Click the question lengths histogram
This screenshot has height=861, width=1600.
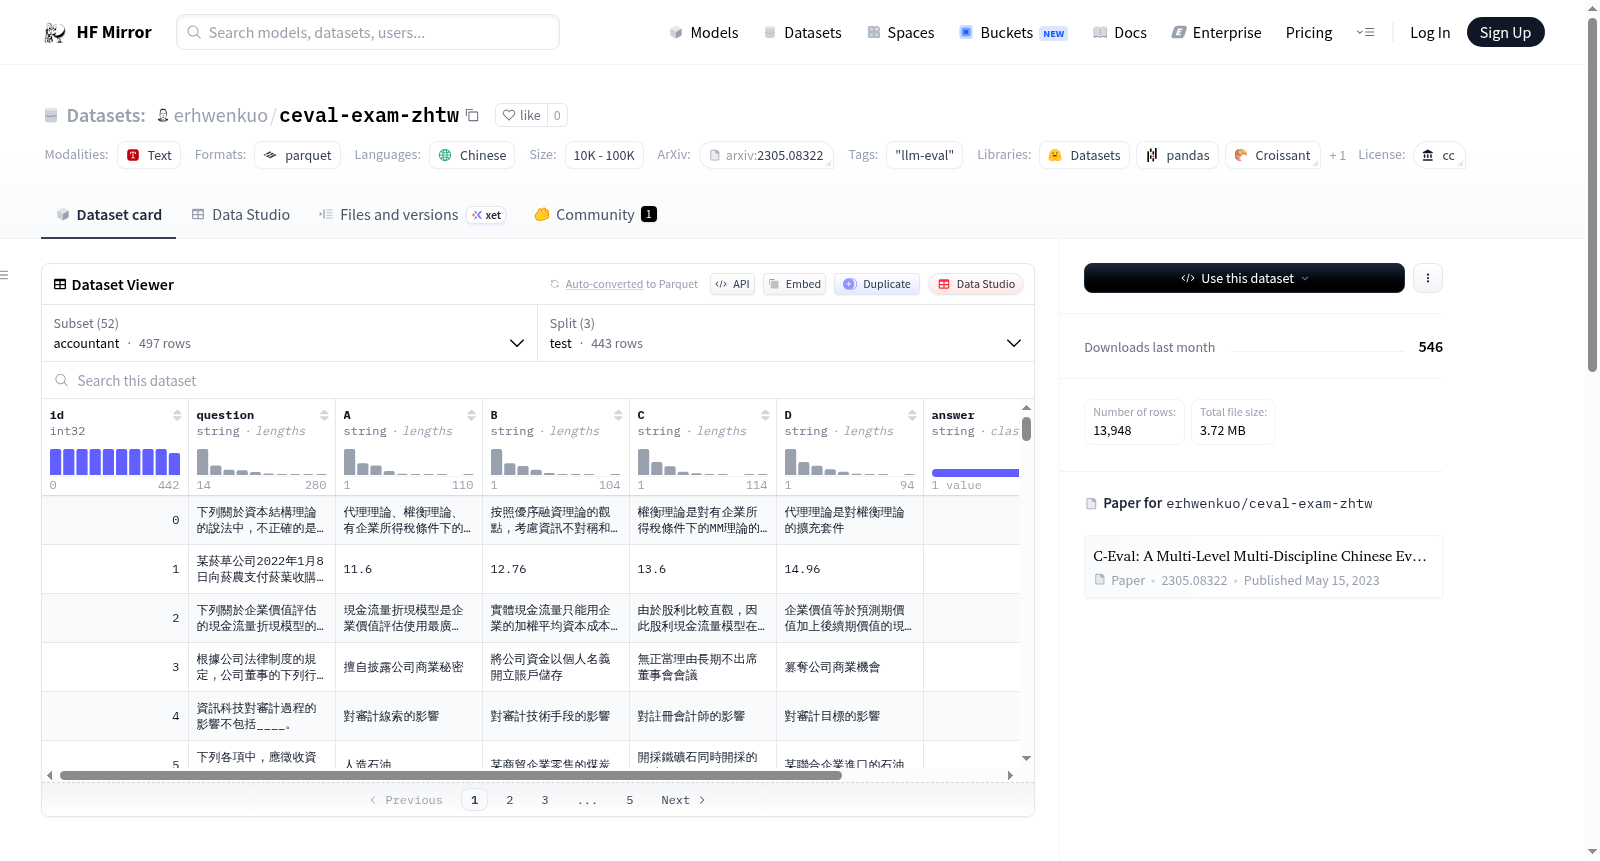[262, 462]
